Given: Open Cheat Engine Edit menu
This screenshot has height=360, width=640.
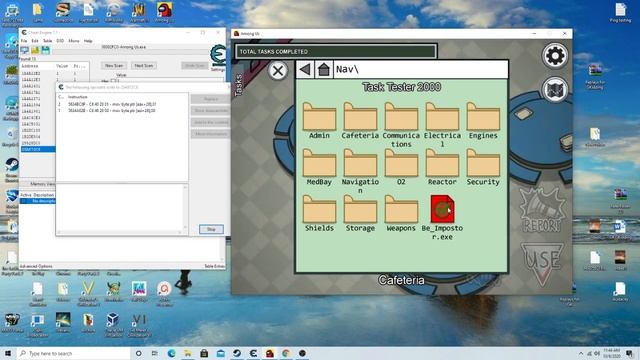Looking at the screenshot, I should 35,41.
